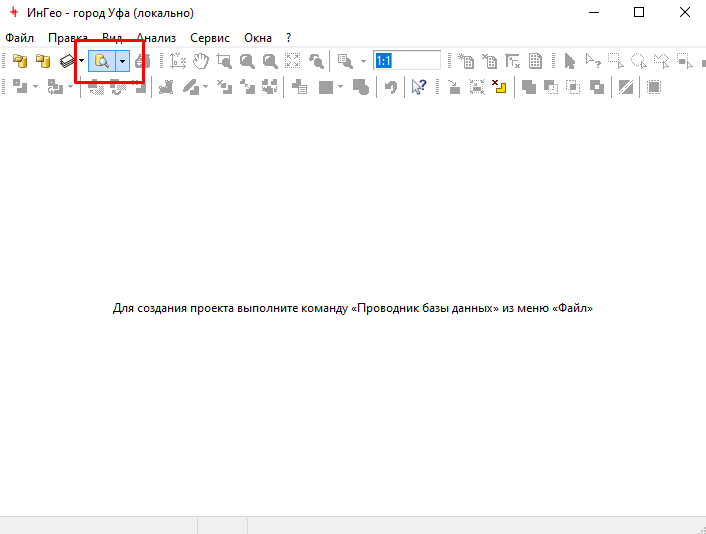Click the move object arrow shape icon

[247, 87]
